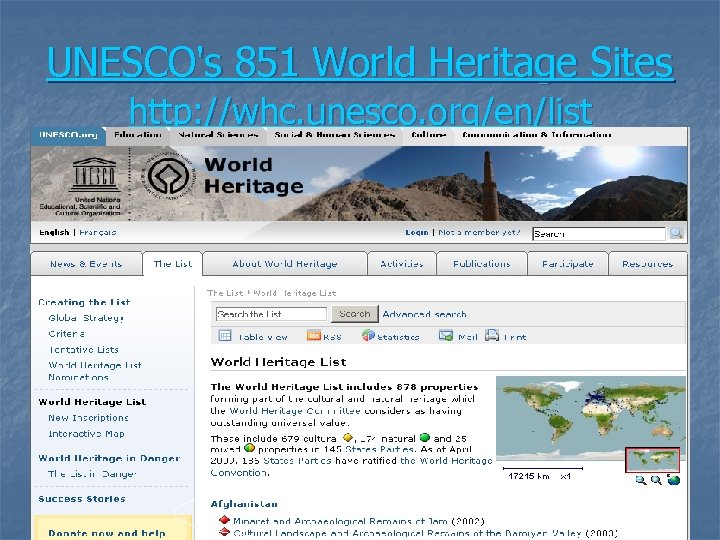Image resolution: width=720 pixels, height=540 pixels.
Task: Open the Activities tab
Action: [402, 264]
